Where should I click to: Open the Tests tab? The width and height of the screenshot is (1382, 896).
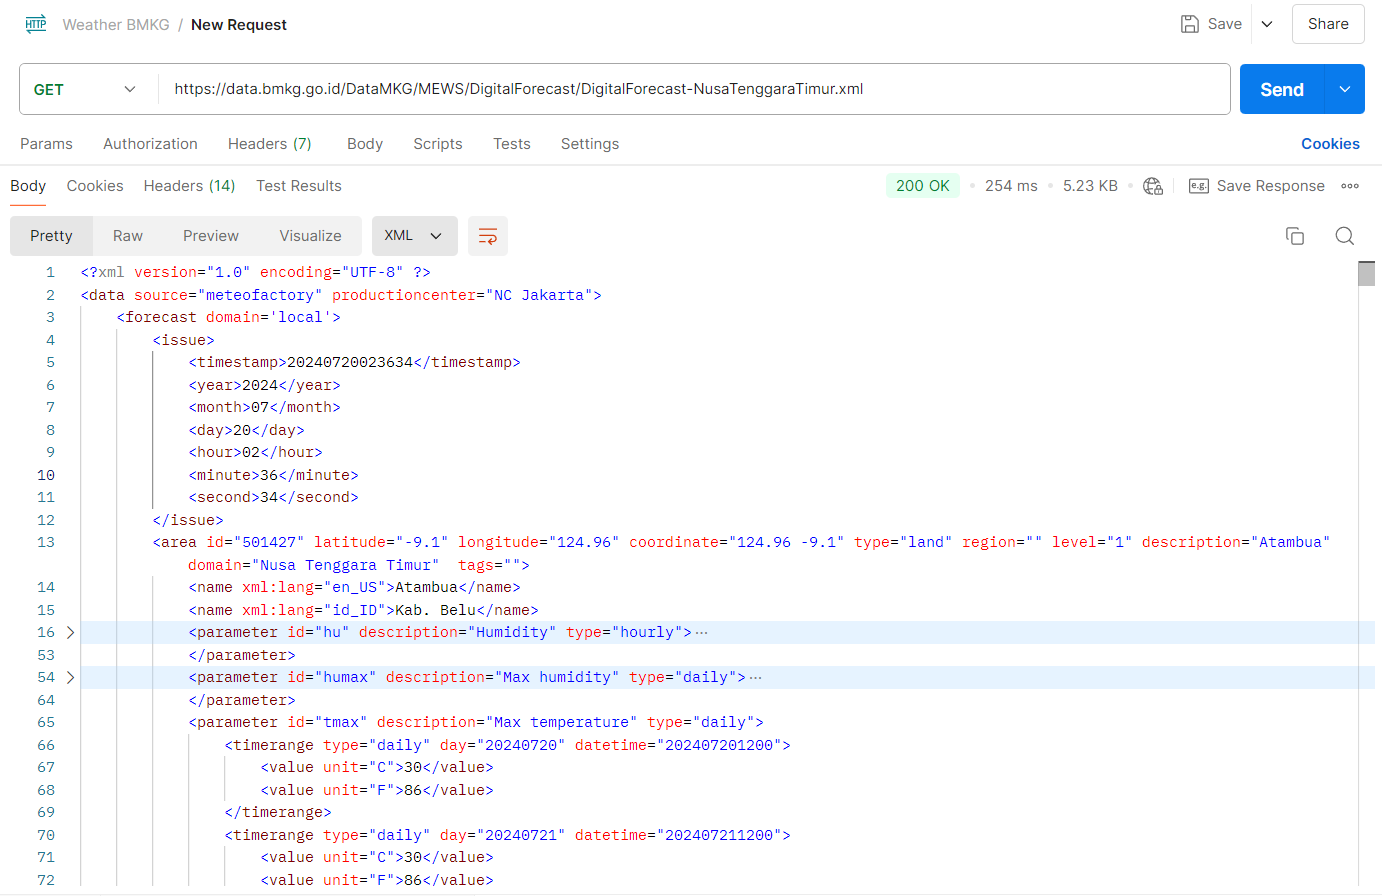pyautogui.click(x=512, y=144)
